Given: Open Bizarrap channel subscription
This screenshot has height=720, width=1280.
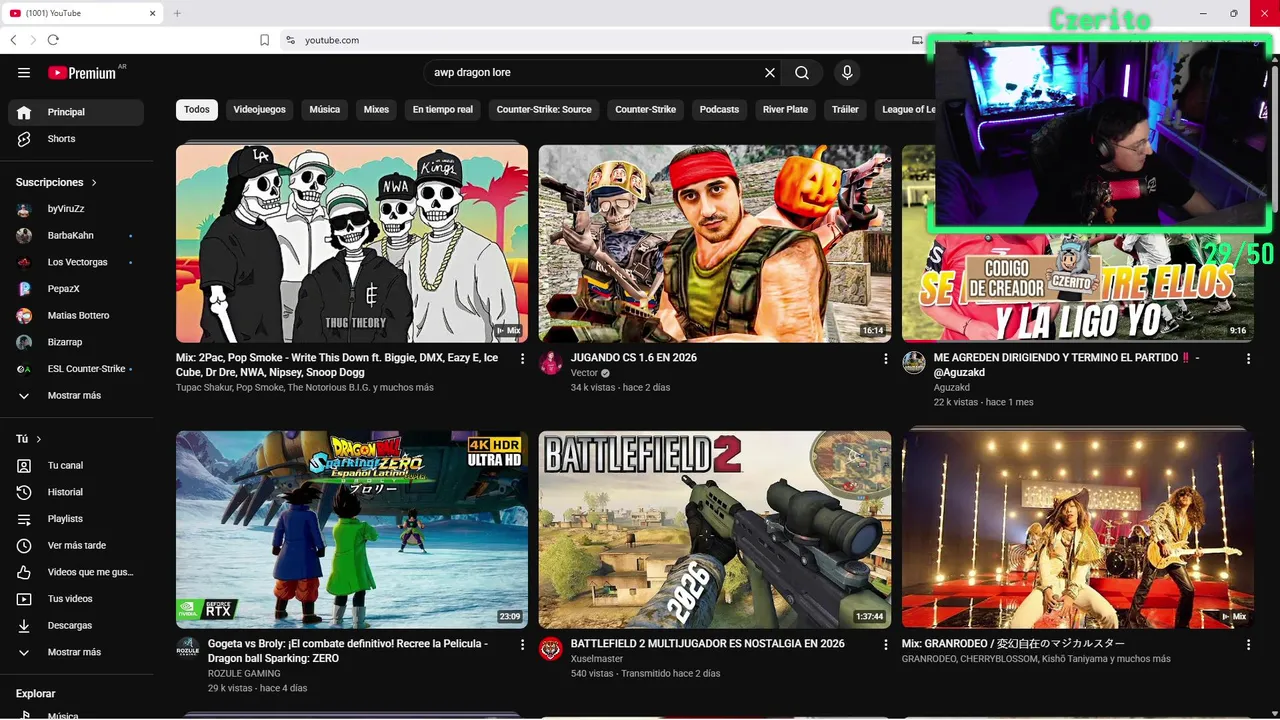Looking at the screenshot, I should point(76,342).
